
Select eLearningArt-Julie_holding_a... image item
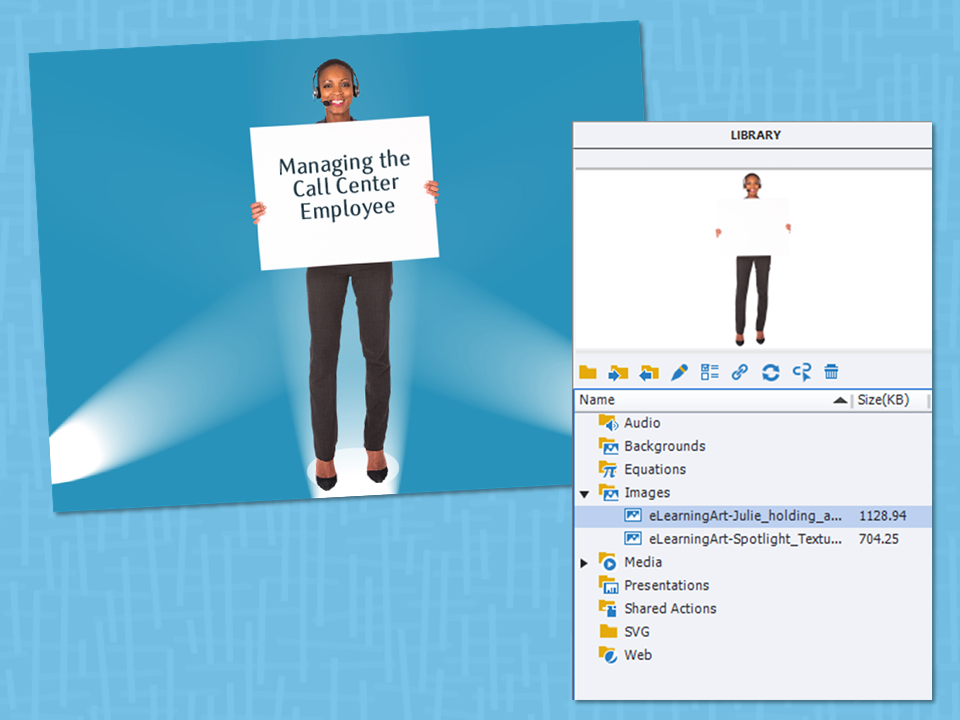(x=752, y=516)
